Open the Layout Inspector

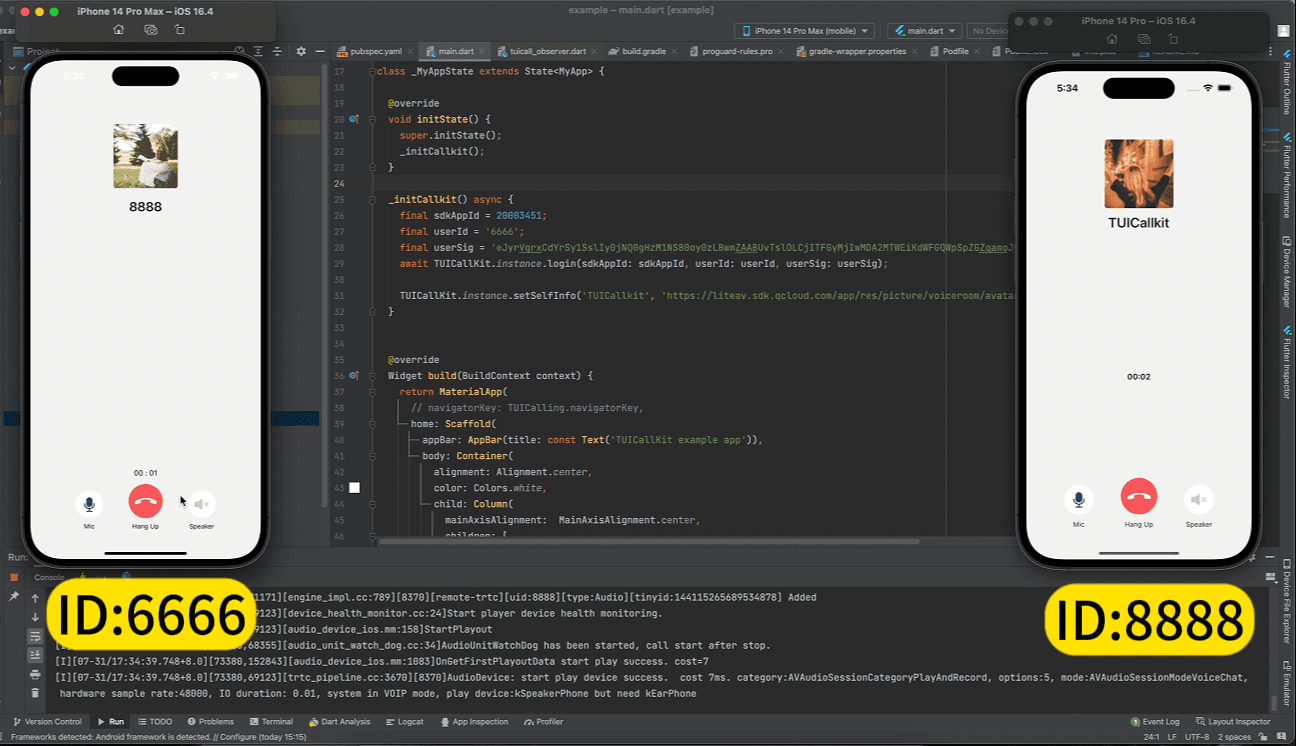pyautogui.click(x=1233, y=721)
